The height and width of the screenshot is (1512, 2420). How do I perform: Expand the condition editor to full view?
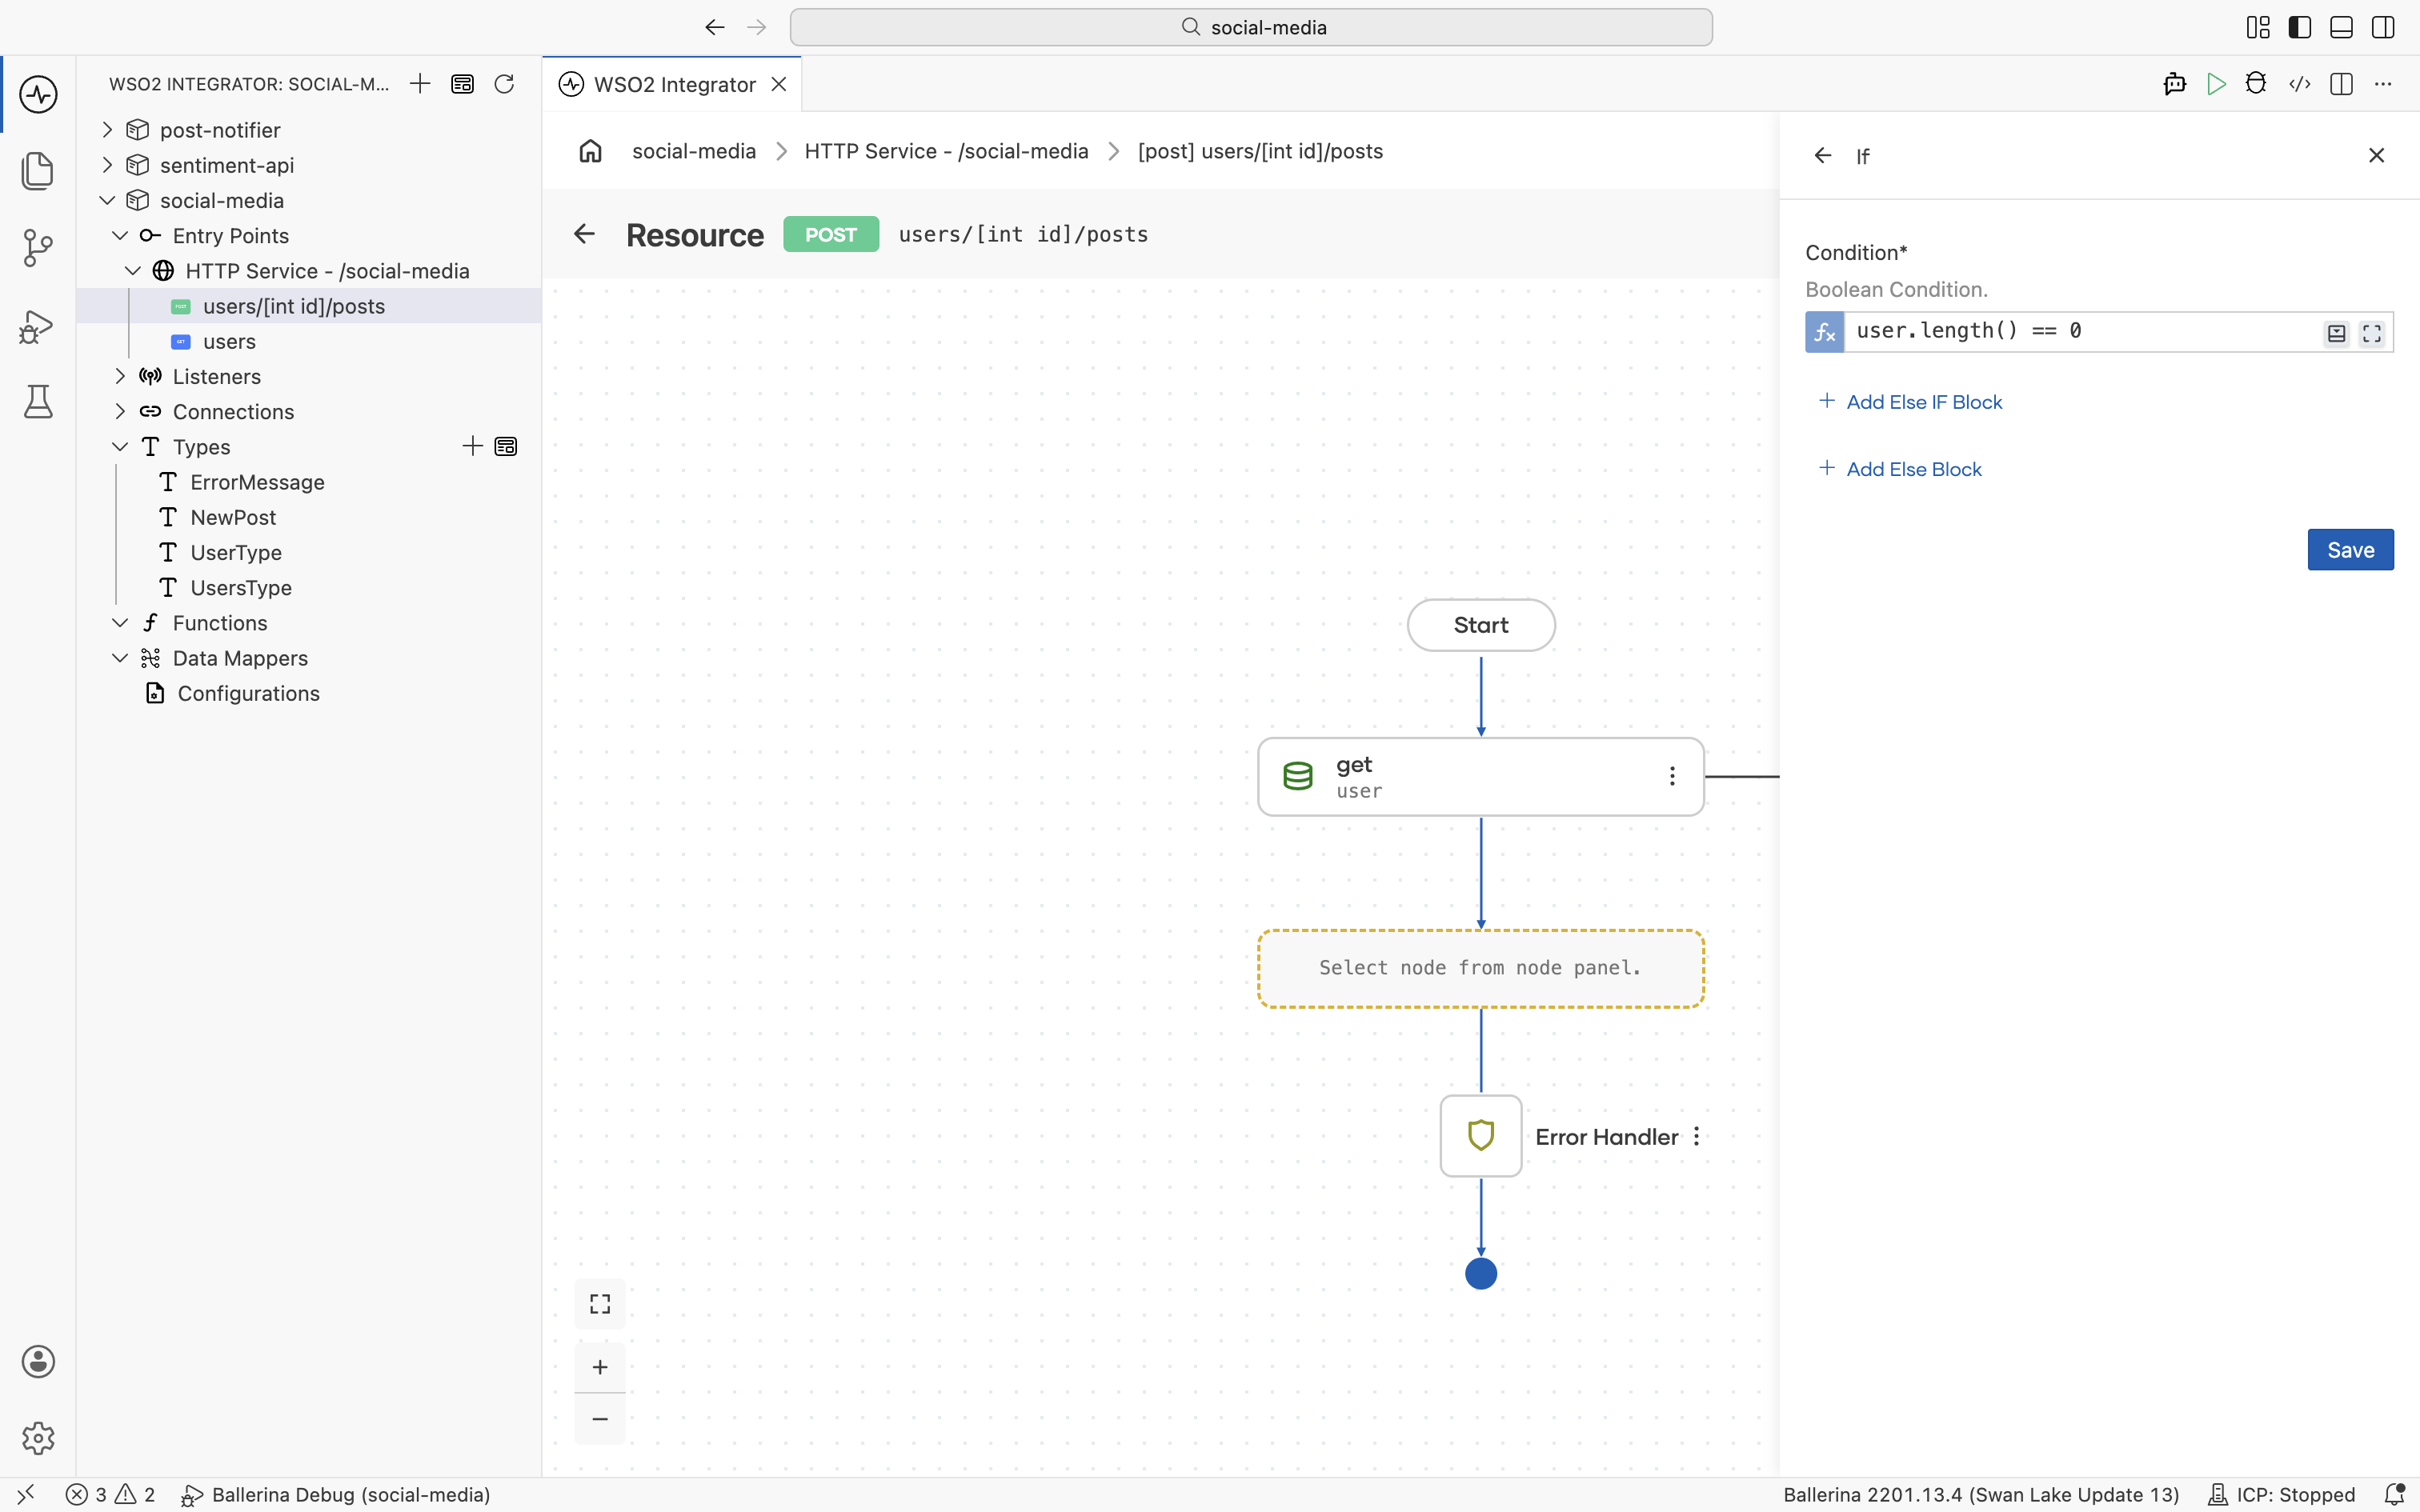coord(2371,333)
